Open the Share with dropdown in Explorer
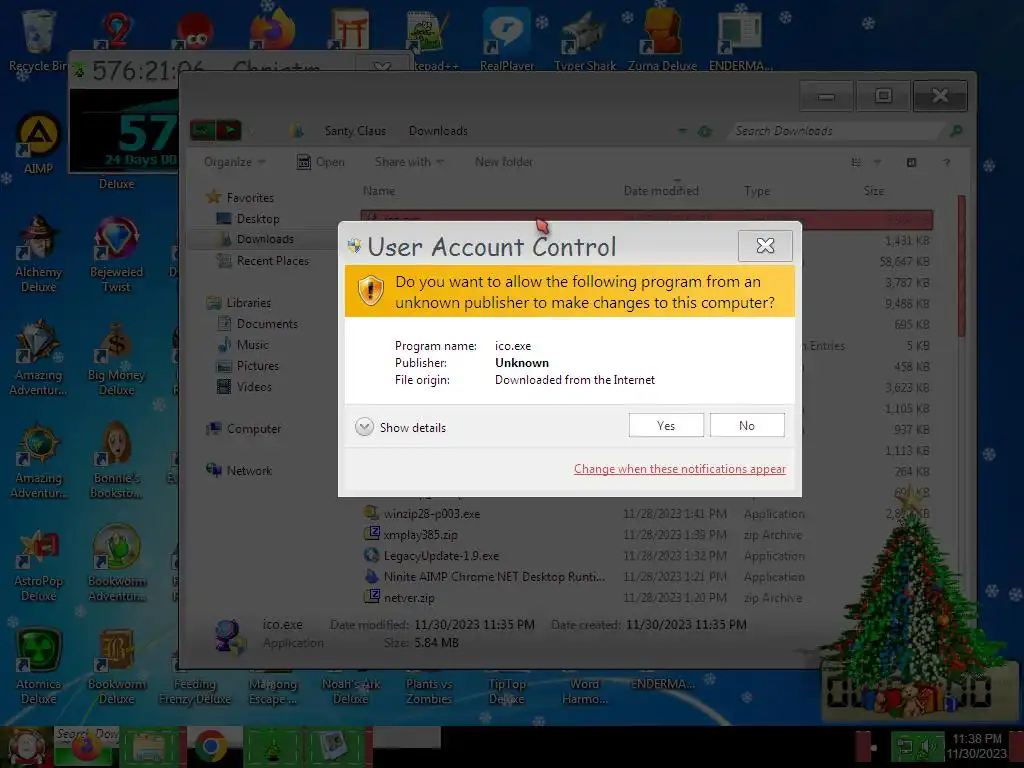Image resolution: width=1024 pixels, height=768 pixels. (x=409, y=161)
